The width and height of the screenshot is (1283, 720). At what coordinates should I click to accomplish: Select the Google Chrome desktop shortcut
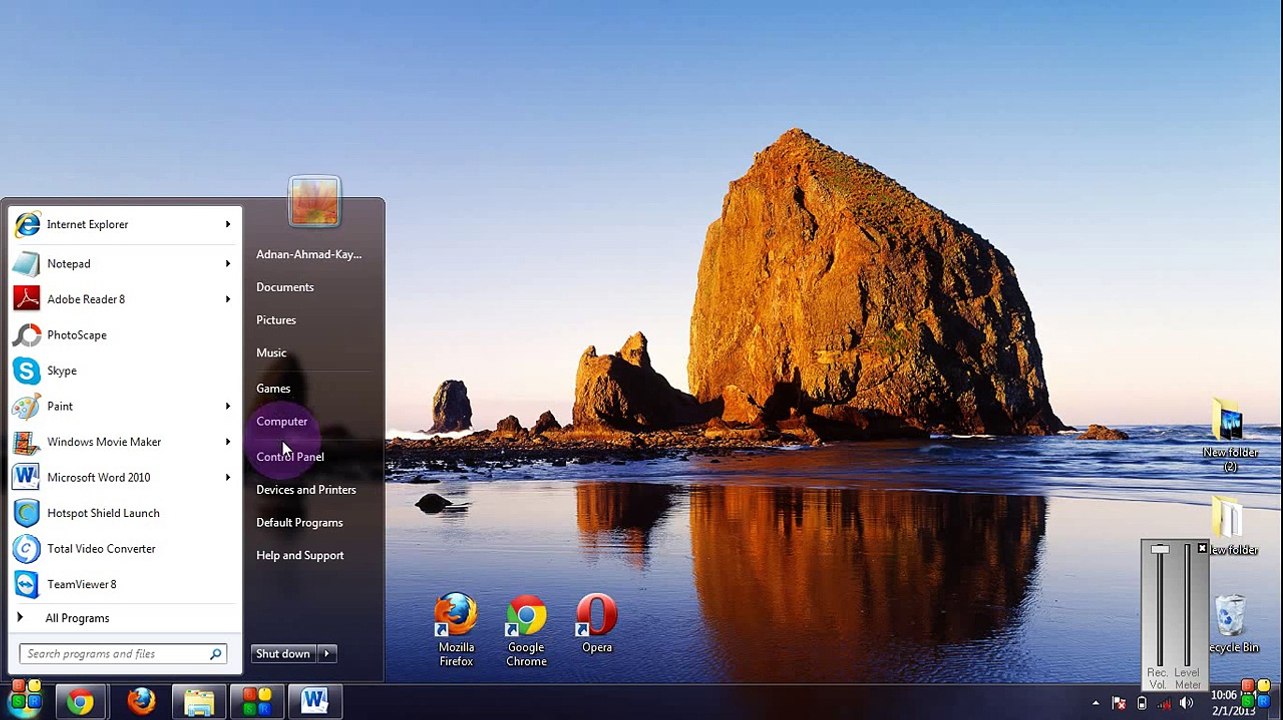point(526,630)
